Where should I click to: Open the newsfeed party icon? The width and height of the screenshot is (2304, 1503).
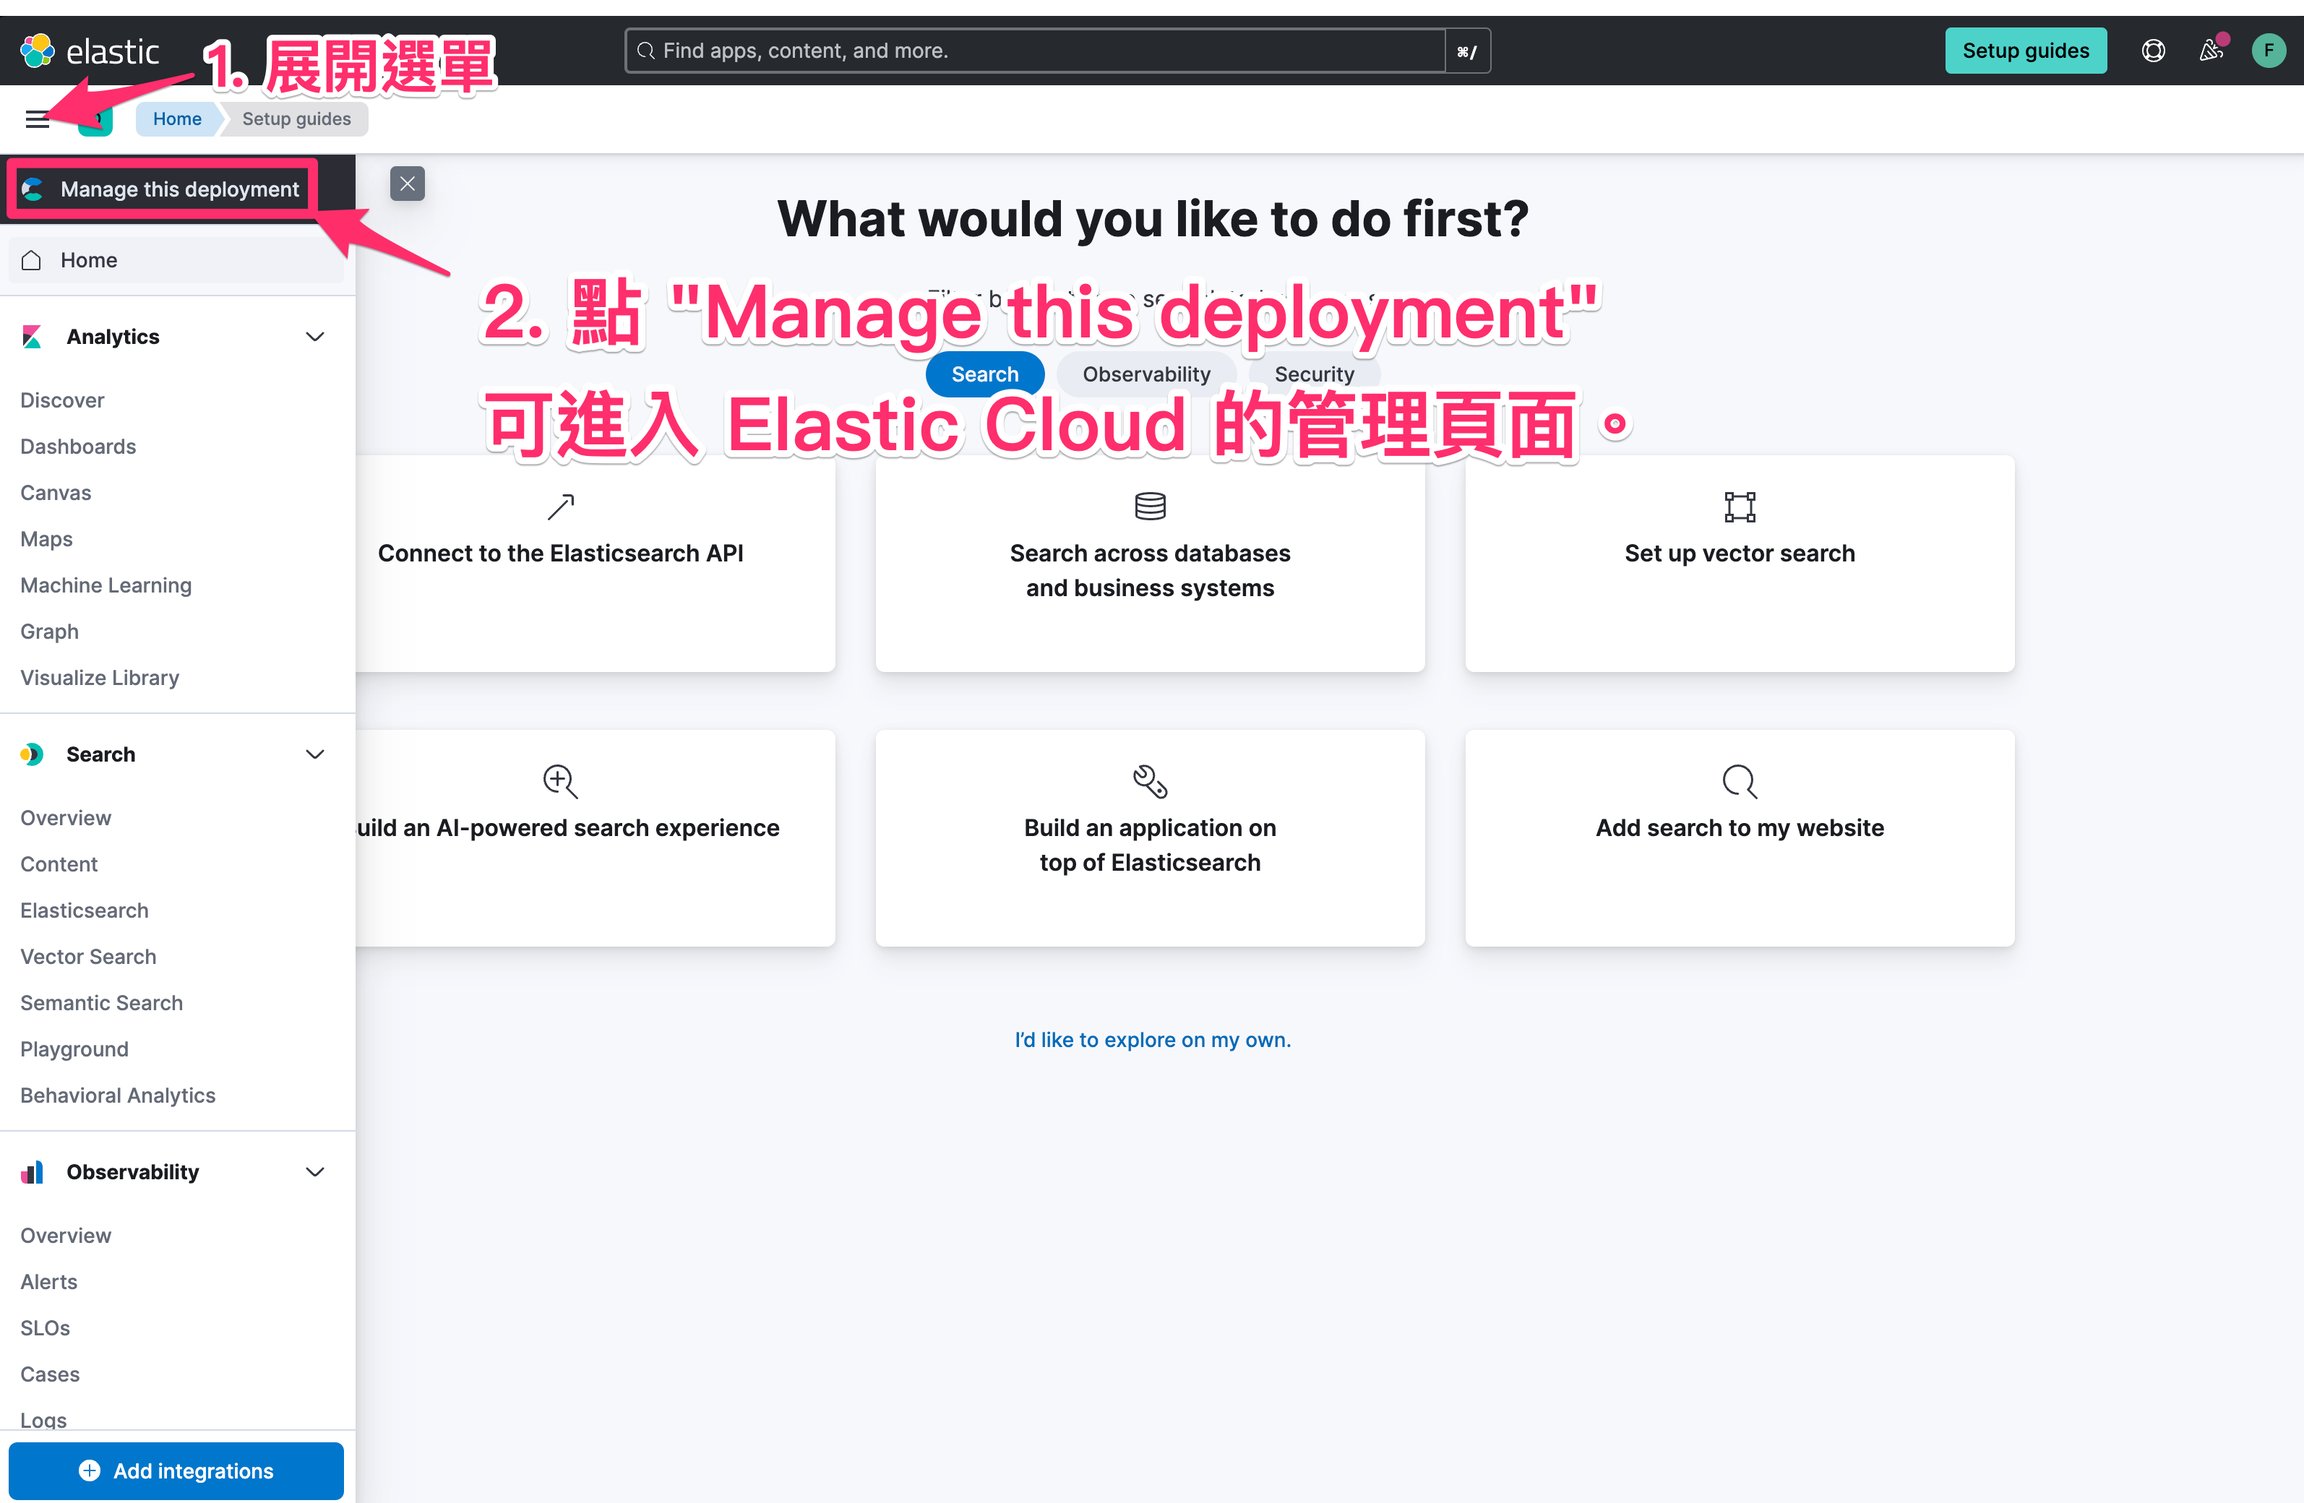point(2211,50)
